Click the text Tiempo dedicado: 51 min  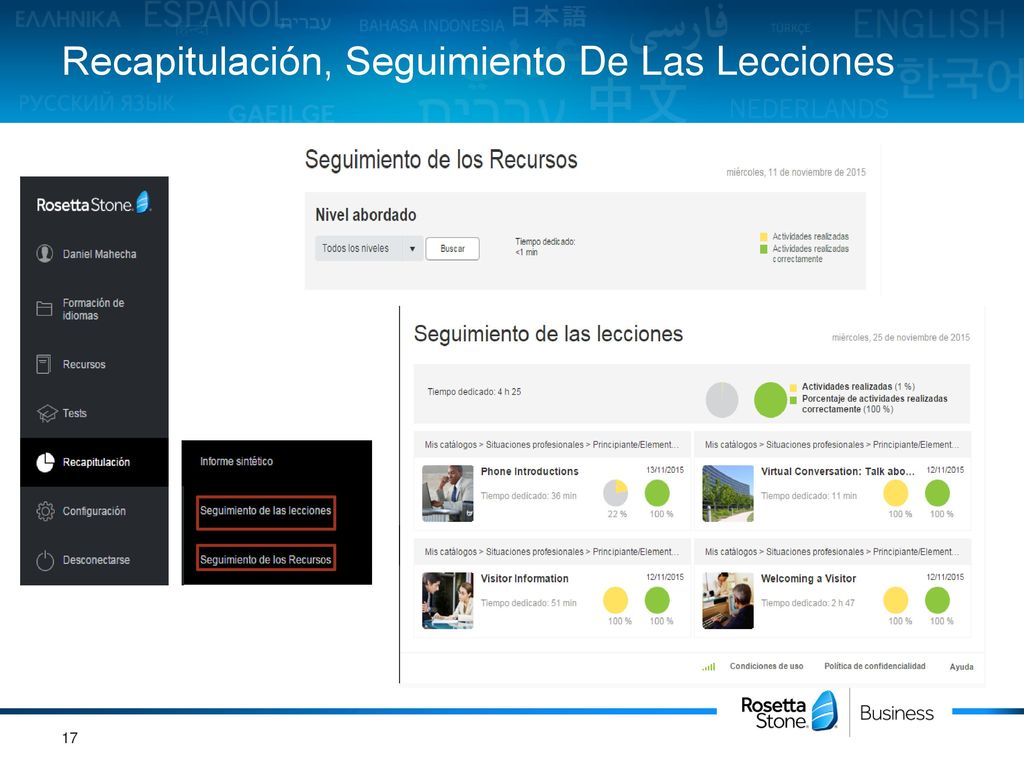pos(528,603)
